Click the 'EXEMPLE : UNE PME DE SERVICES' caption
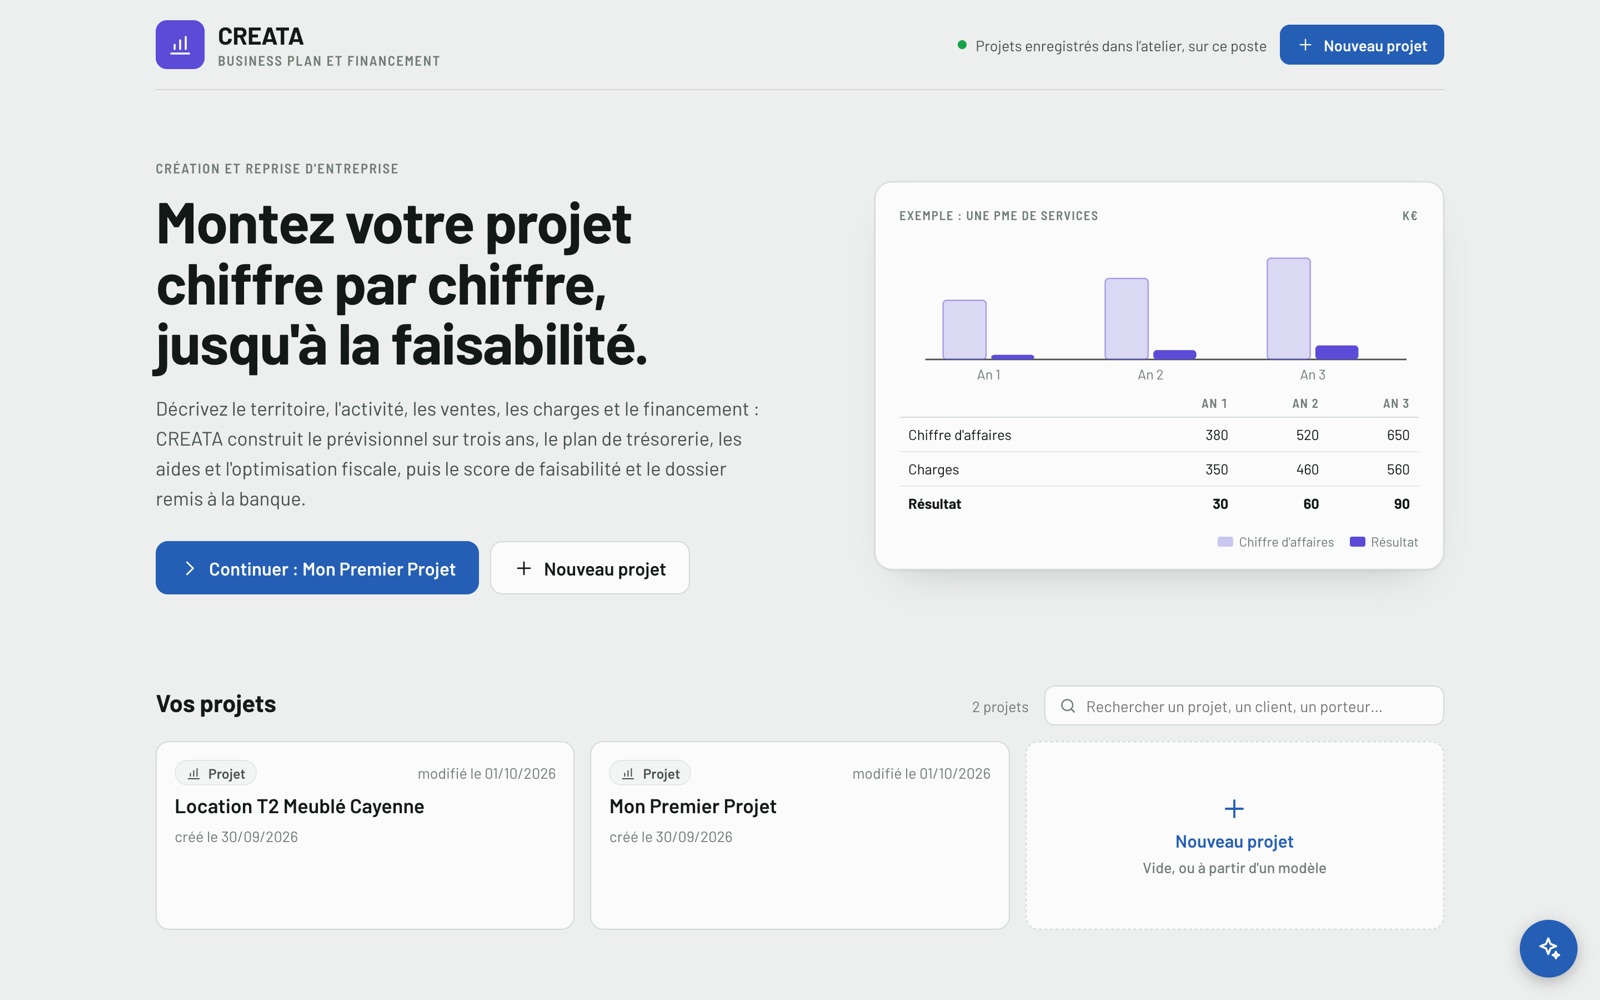The width and height of the screenshot is (1600, 1000). (998, 216)
